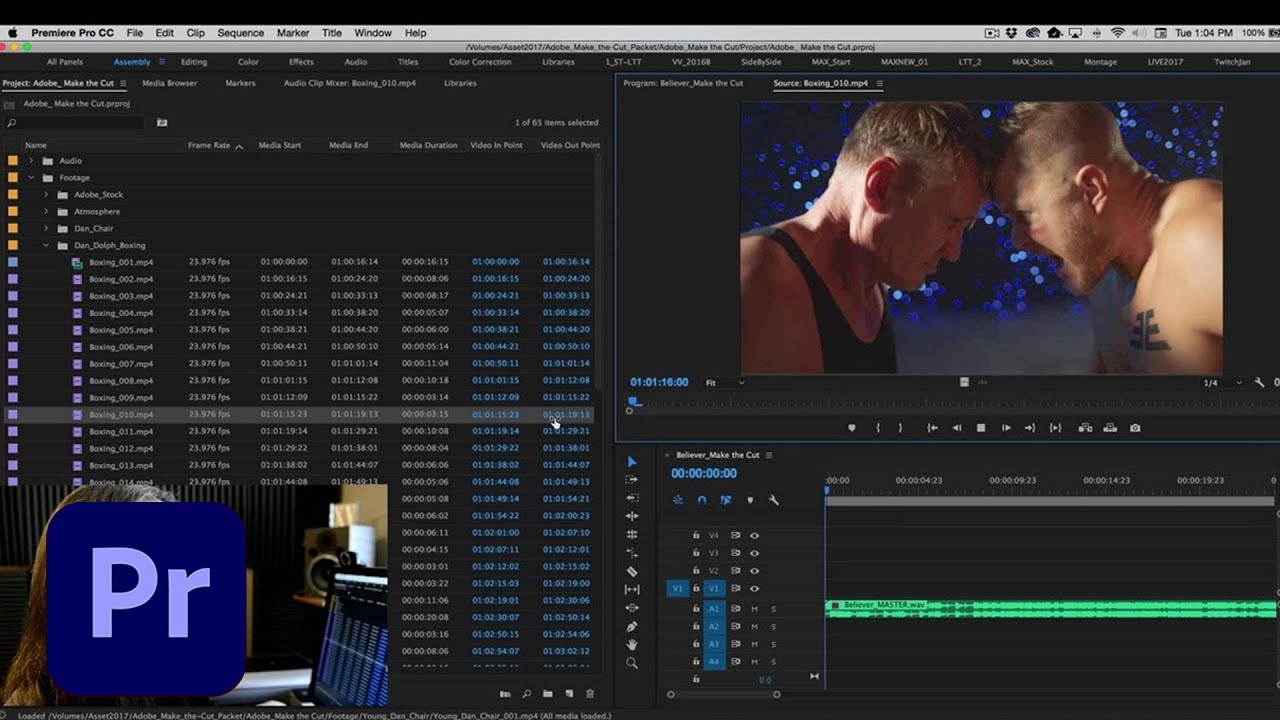The width and height of the screenshot is (1280, 720).
Task: Click the timeline wrench display settings icon
Action: pyautogui.click(x=773, y=500)
